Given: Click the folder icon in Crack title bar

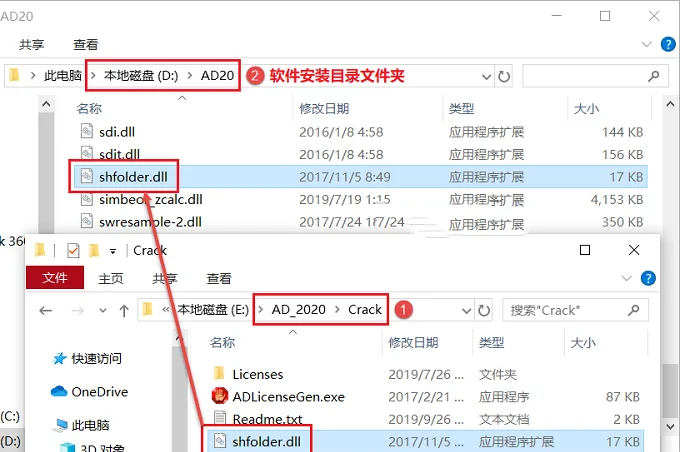Looking at the screenshot, I should tap(40, 250).
